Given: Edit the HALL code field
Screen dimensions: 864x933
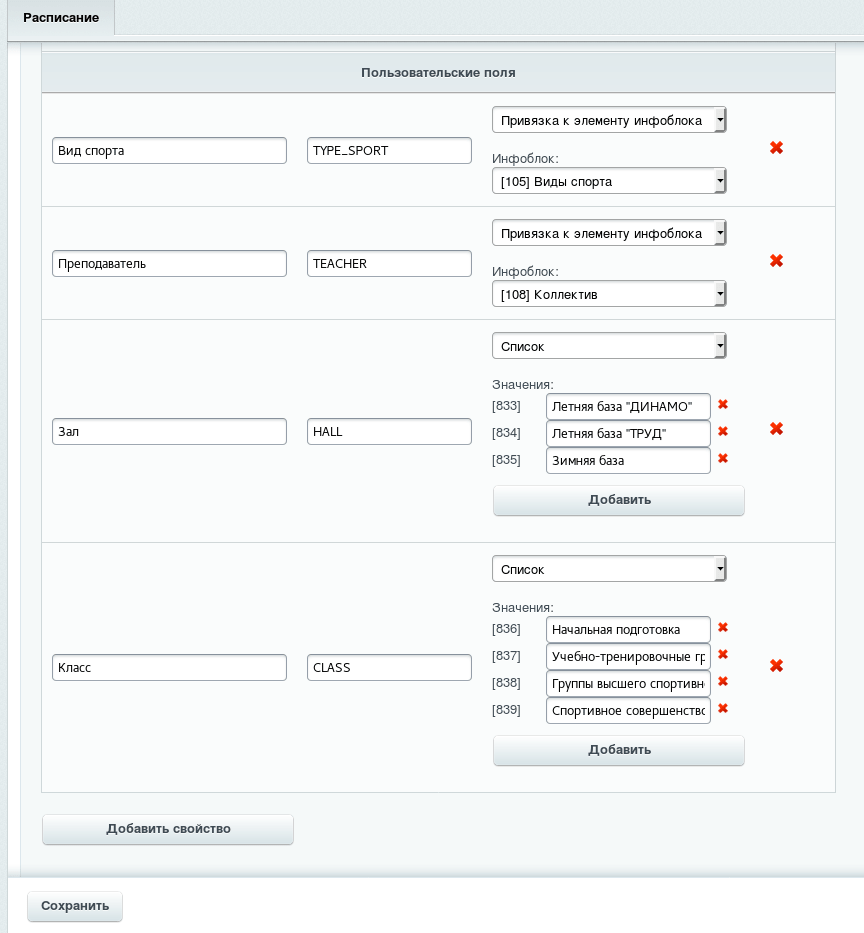Looking at the screenshot, I should (389, 431).
